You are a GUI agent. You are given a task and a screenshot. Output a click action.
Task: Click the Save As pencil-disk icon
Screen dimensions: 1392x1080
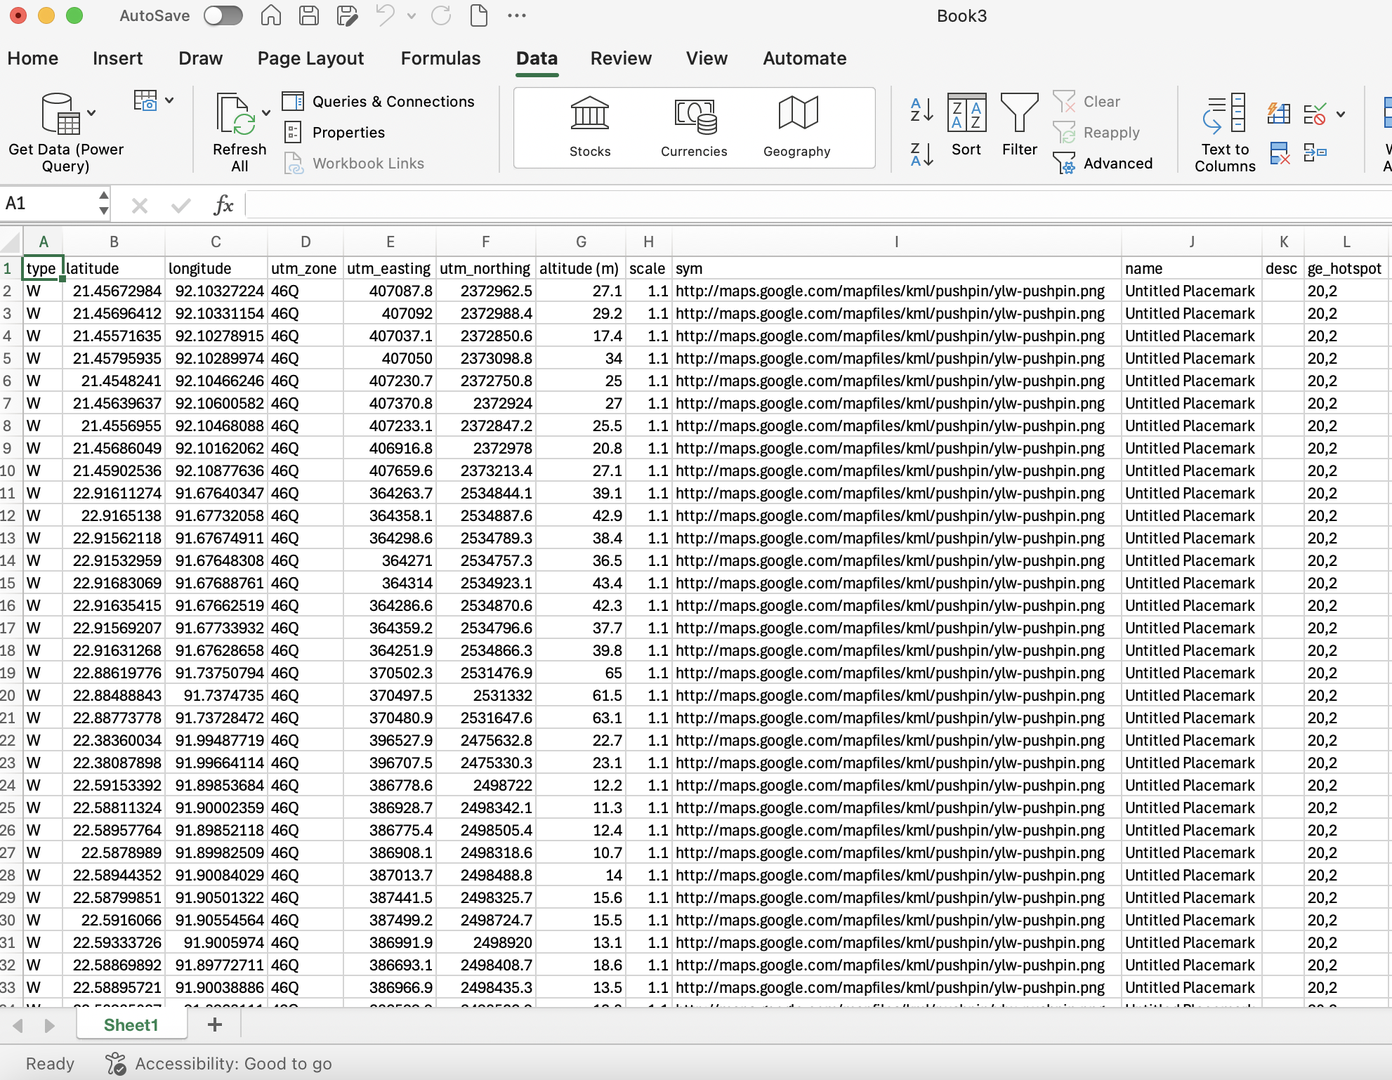pos(347,15)
